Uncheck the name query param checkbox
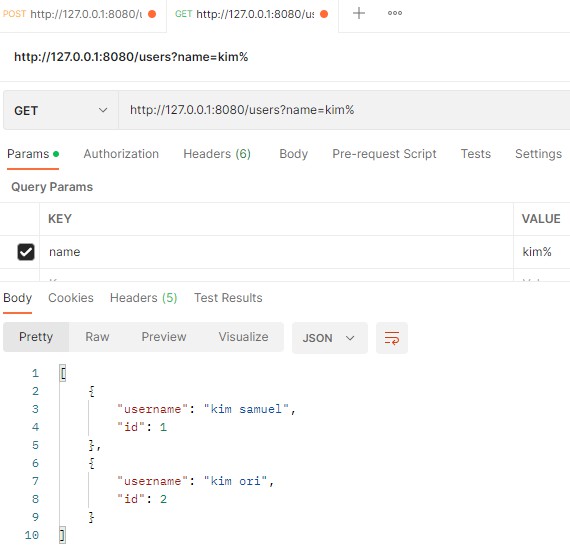 pos(26,252)
